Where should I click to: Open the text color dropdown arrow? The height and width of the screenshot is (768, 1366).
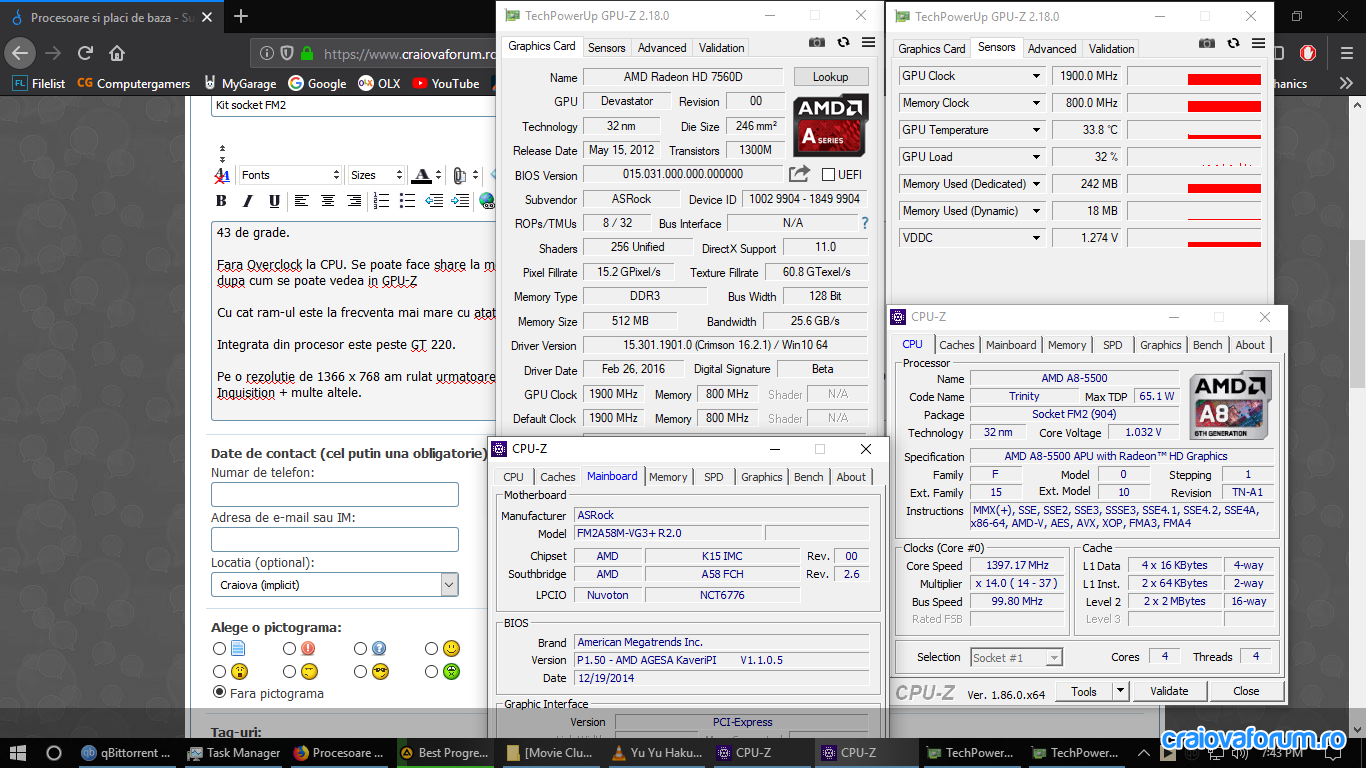439,175
